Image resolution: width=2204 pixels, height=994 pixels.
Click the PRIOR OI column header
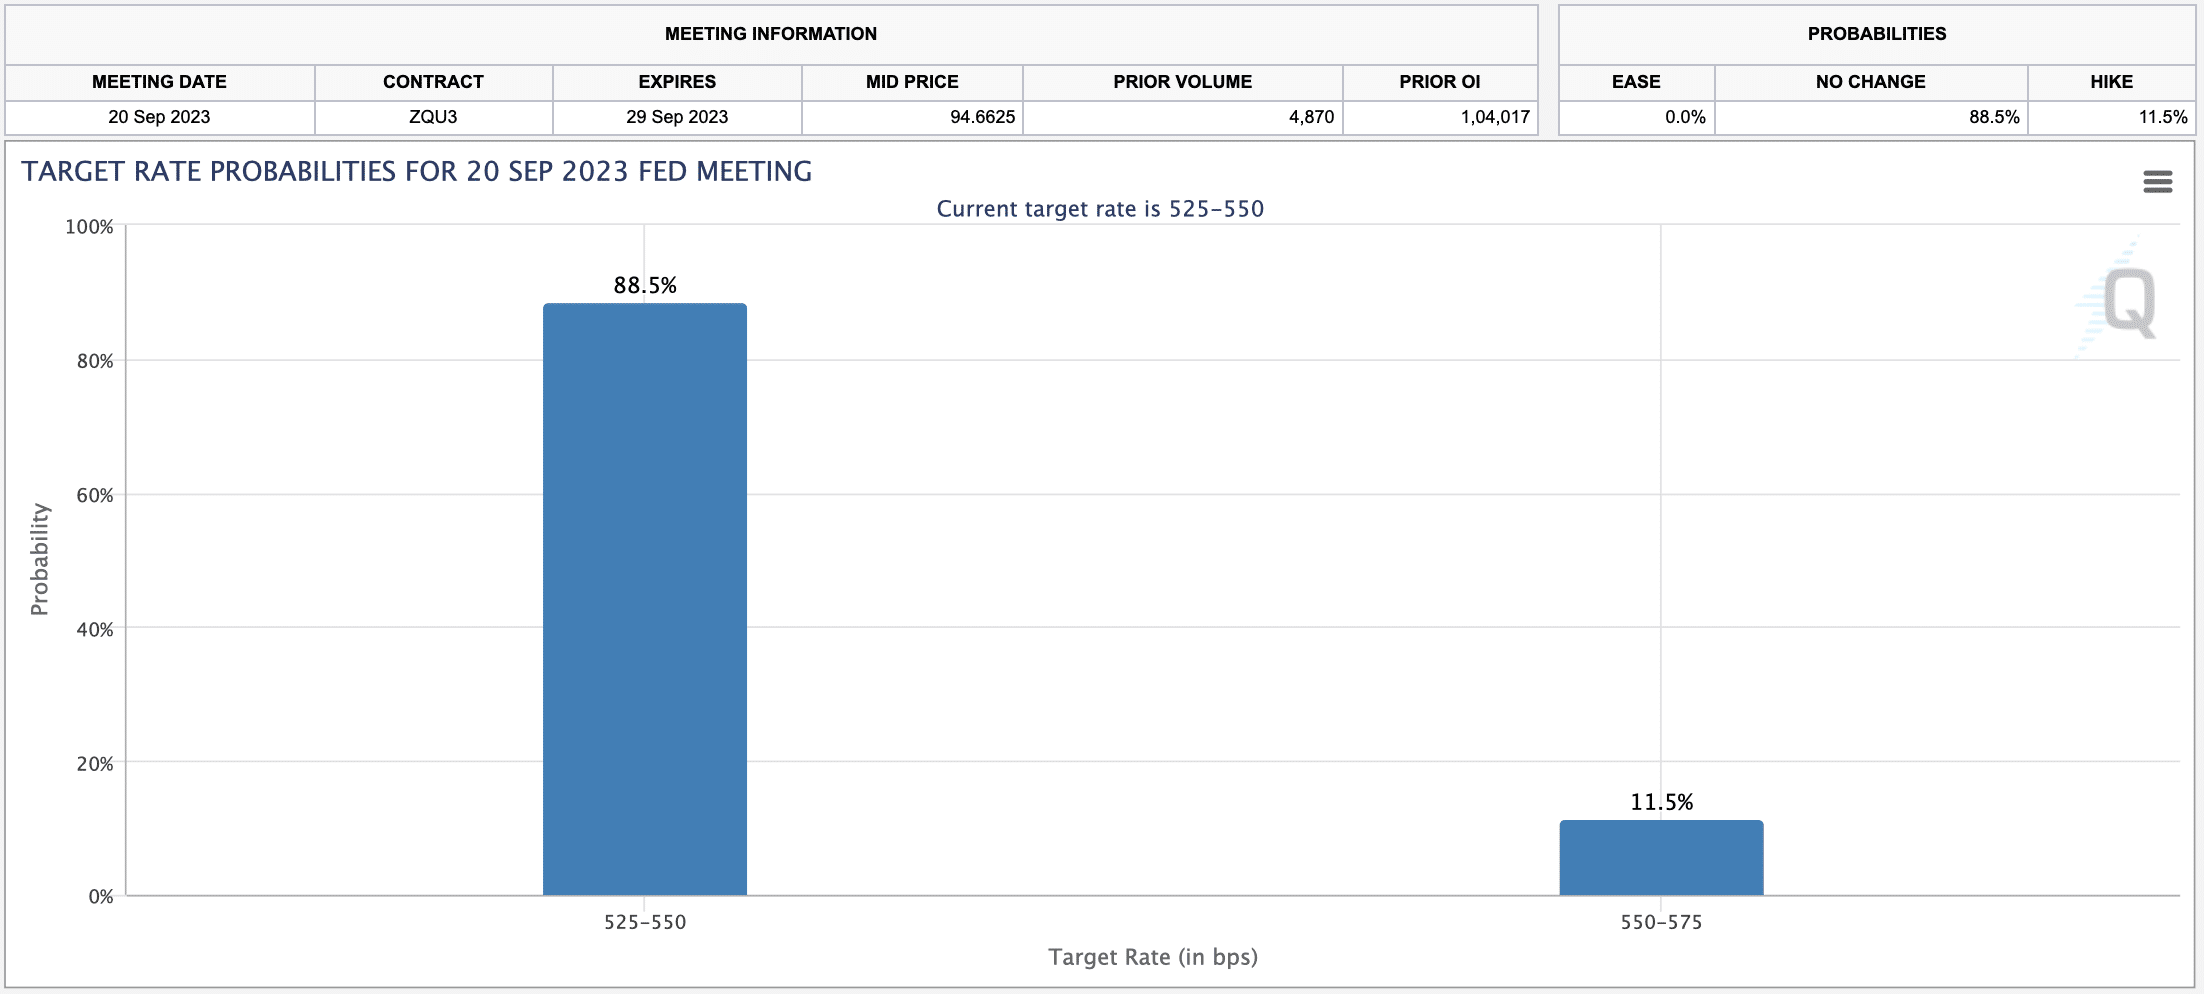[1440, 82]
